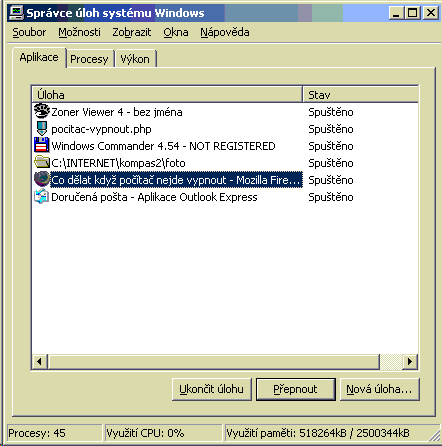This screenshot has height=446, width=442.
Task: Open the Nápověda menu
Action: [x=225, y=32]
